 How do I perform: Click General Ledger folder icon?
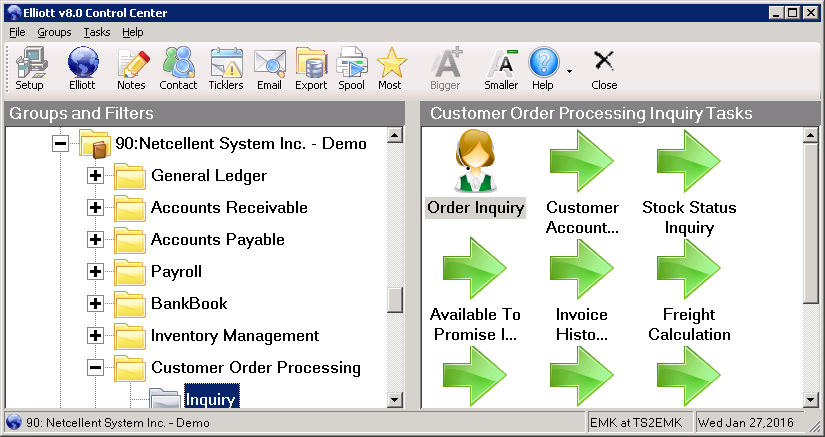[129, 177]
